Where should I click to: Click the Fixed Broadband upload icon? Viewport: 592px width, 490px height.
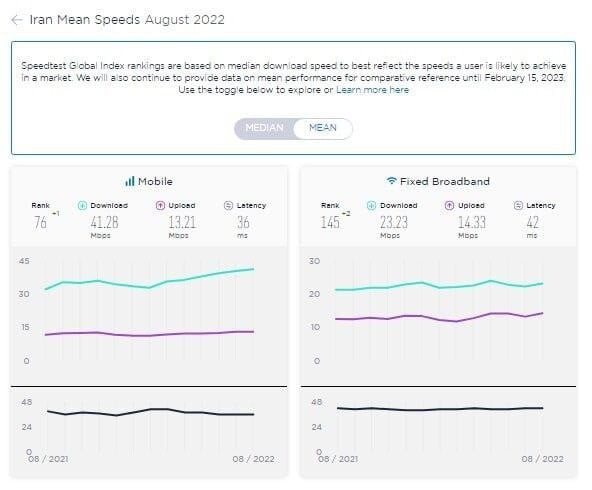coord(449,205)
